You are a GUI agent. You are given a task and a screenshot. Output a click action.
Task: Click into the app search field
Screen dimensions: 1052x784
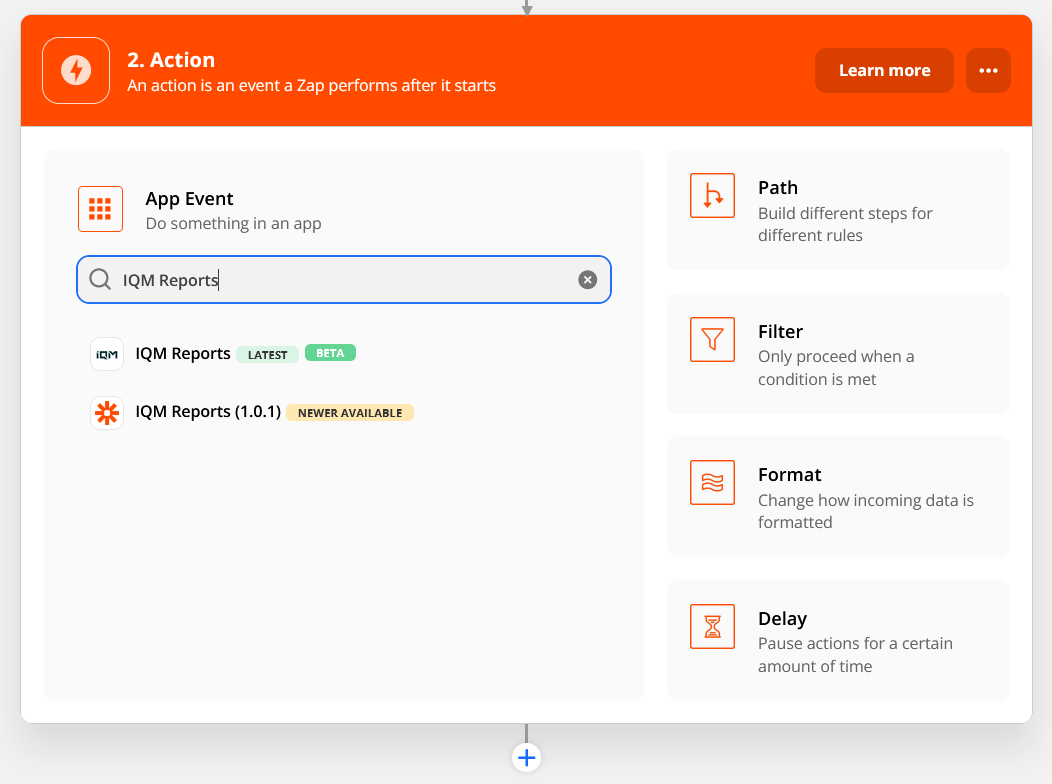(340, 280)
